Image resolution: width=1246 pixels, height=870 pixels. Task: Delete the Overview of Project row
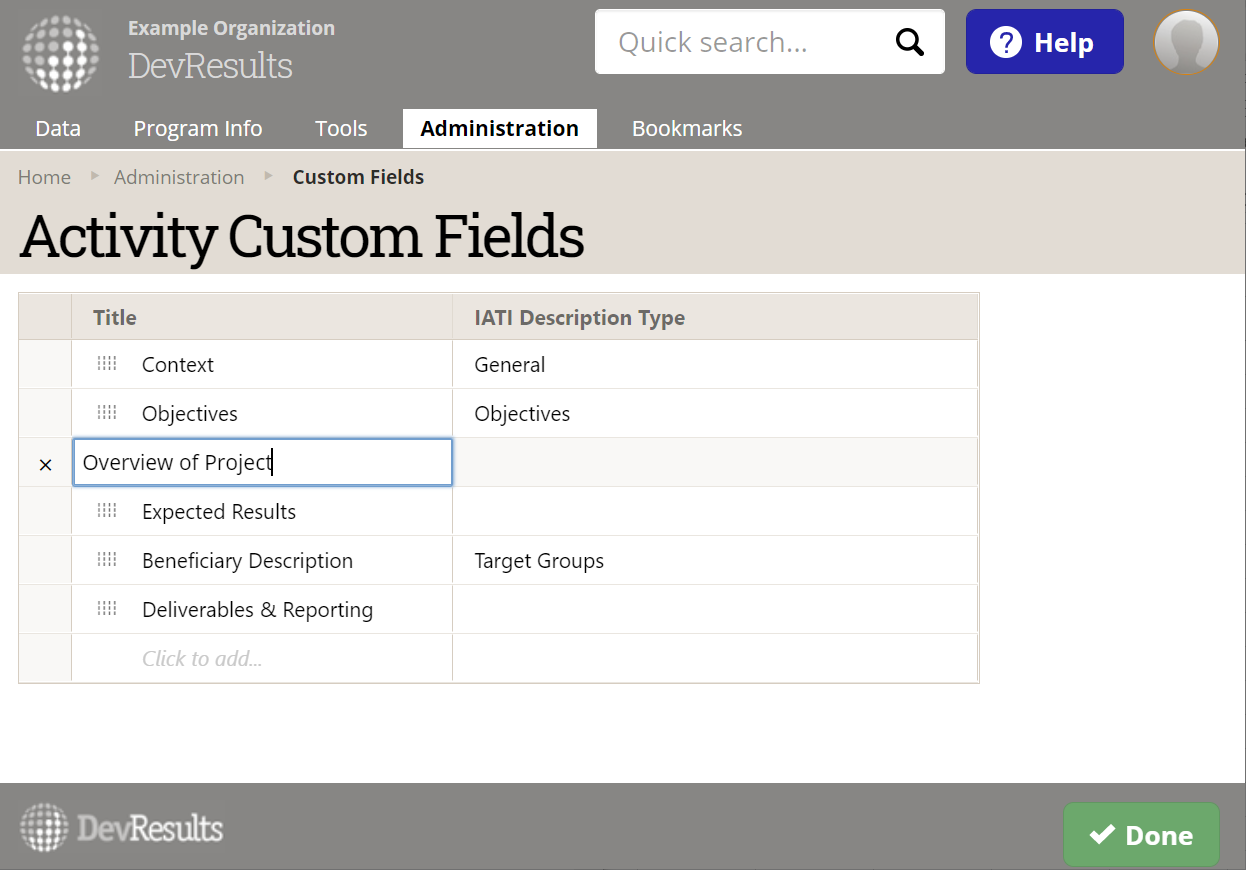[45, 464]
